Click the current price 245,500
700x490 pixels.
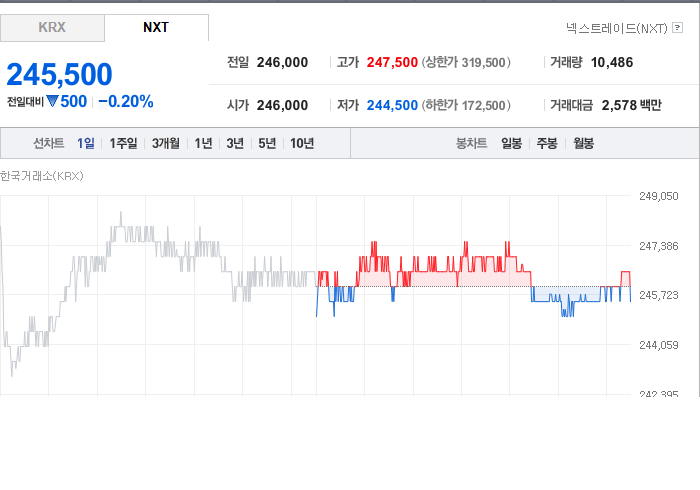59,74
